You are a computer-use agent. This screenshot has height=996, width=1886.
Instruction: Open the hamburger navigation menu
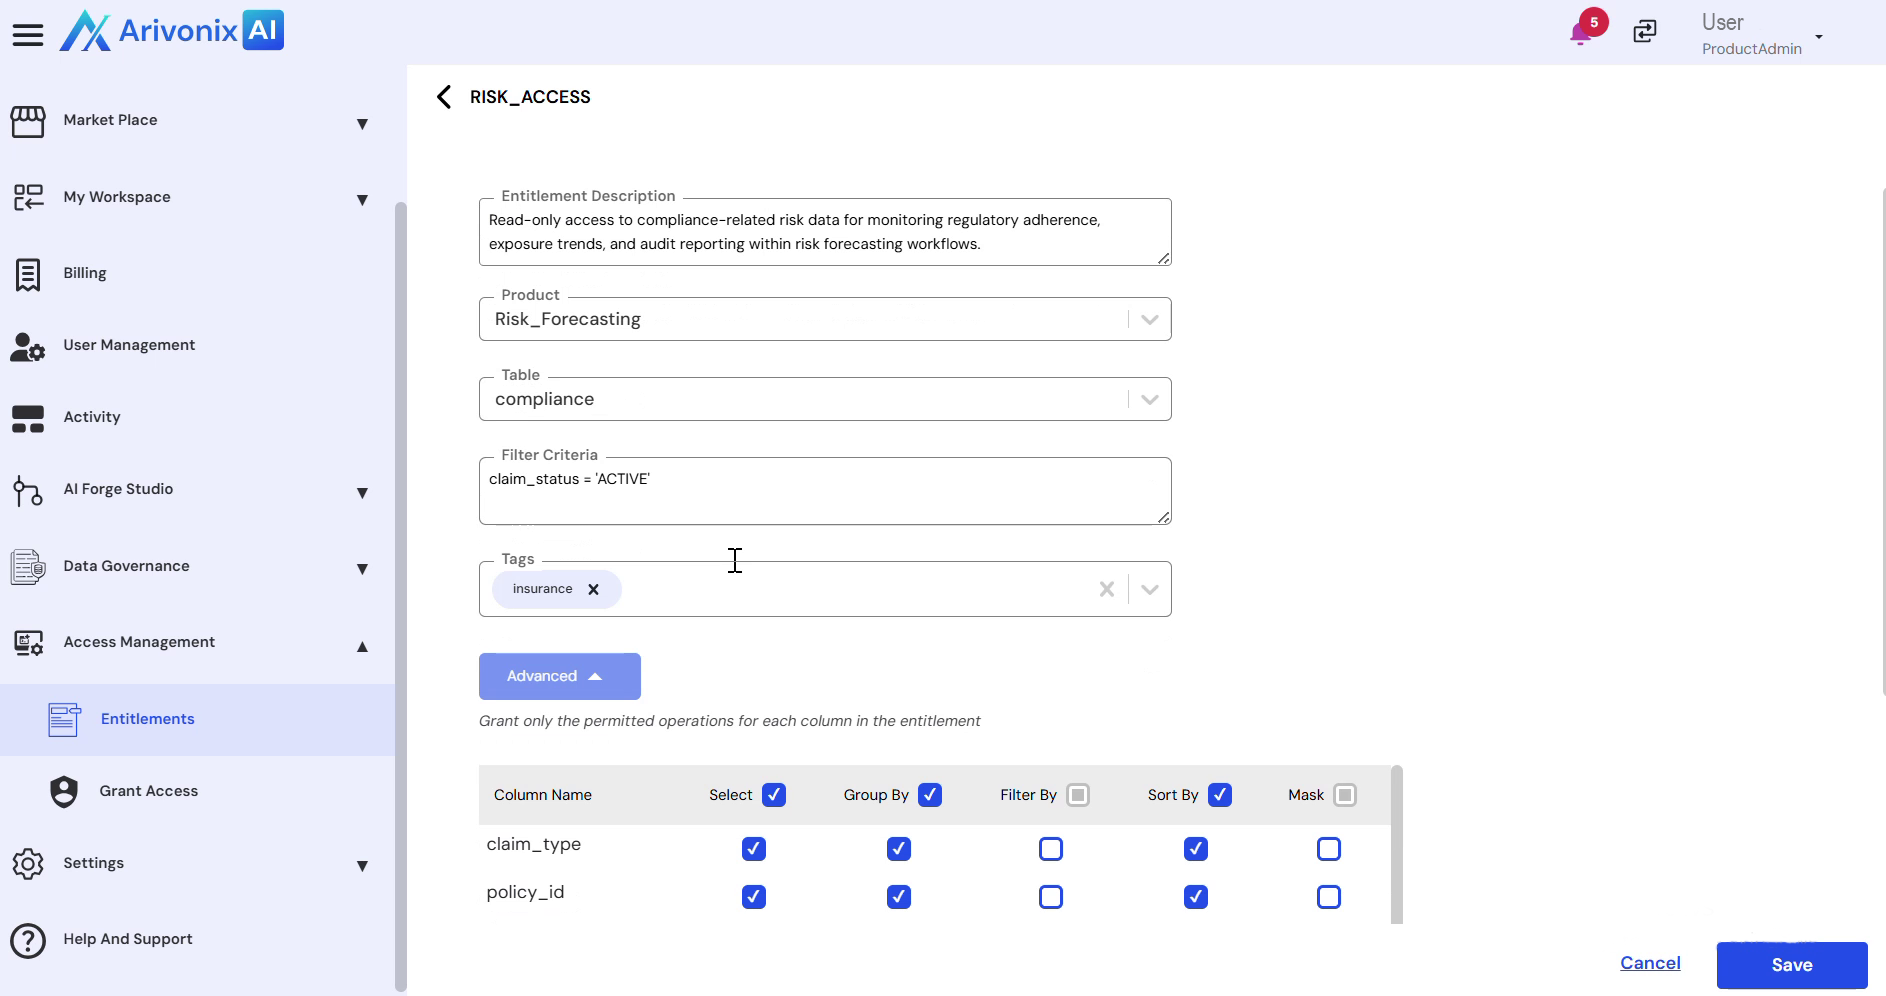28,35
